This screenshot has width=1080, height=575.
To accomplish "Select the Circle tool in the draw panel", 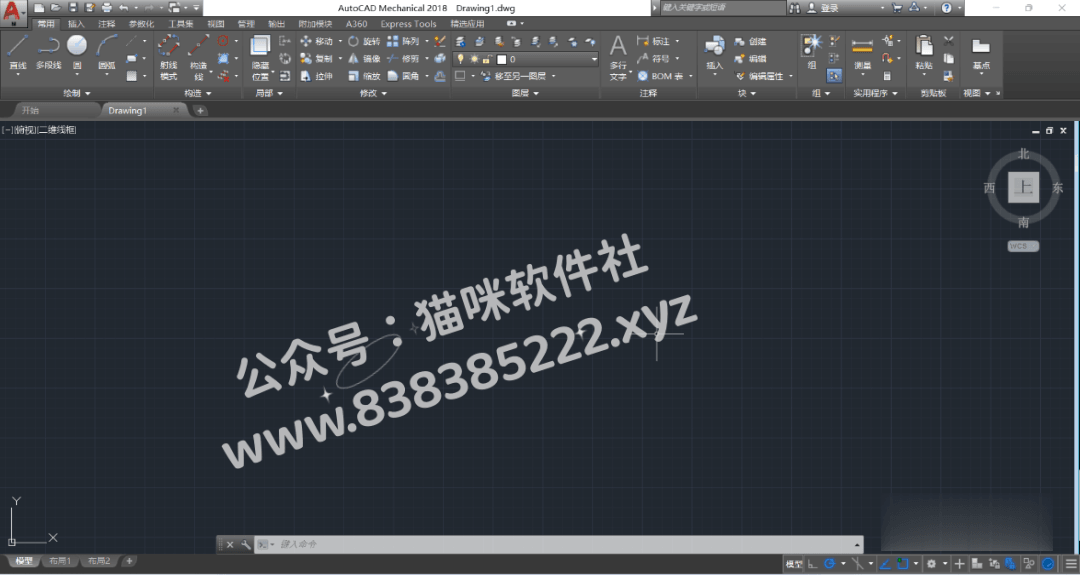I will (x=77, y=52).
